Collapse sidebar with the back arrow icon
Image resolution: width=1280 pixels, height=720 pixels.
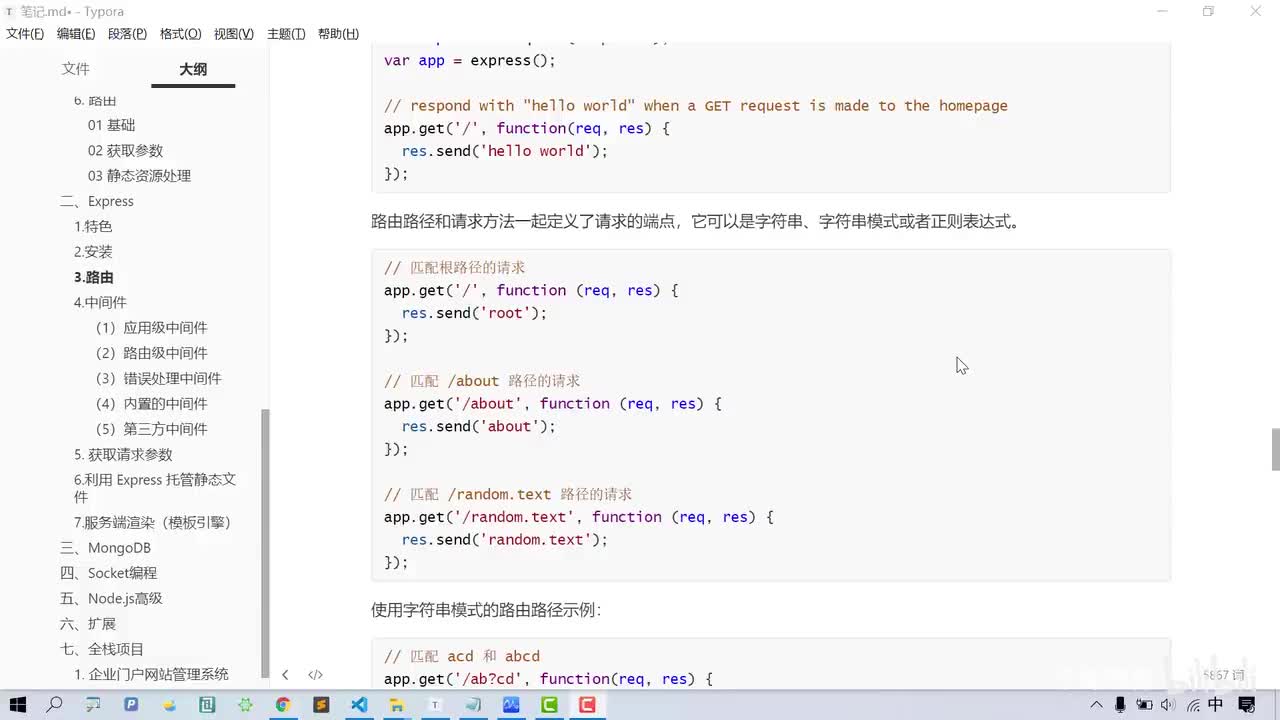pos(285,675)
